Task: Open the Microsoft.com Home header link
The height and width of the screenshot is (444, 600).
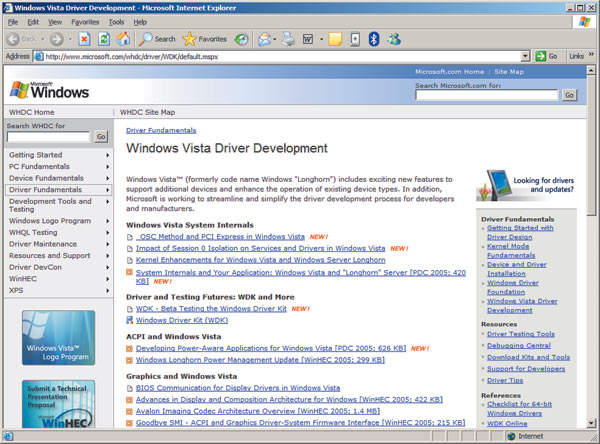Action: point(450,72)
